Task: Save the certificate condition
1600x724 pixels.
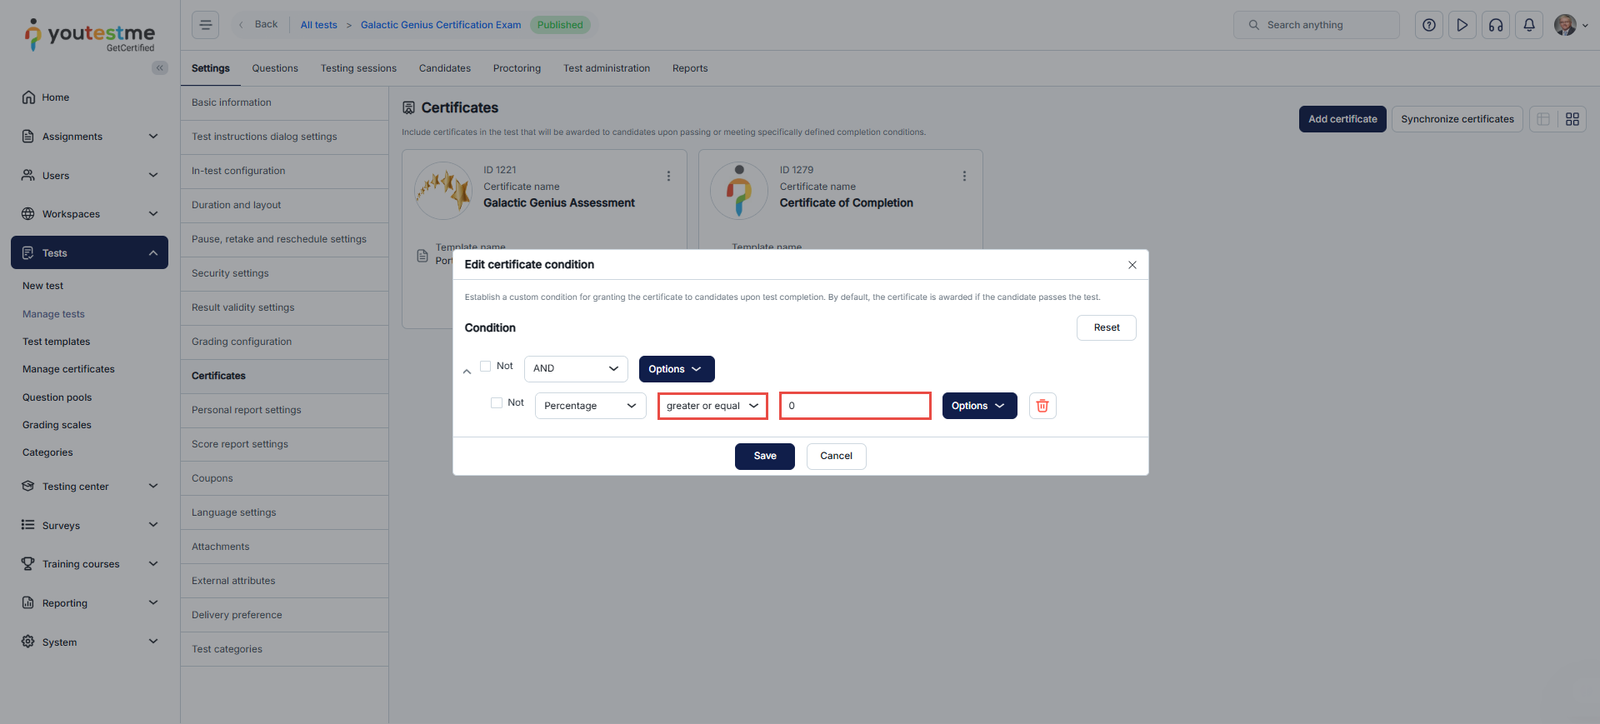Action: (764, 456)
